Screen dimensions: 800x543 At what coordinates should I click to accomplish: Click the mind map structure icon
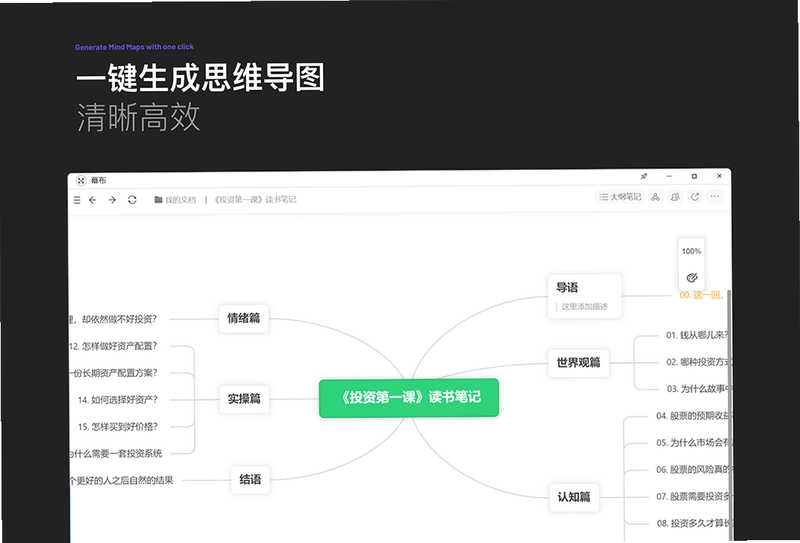[656, 196]
